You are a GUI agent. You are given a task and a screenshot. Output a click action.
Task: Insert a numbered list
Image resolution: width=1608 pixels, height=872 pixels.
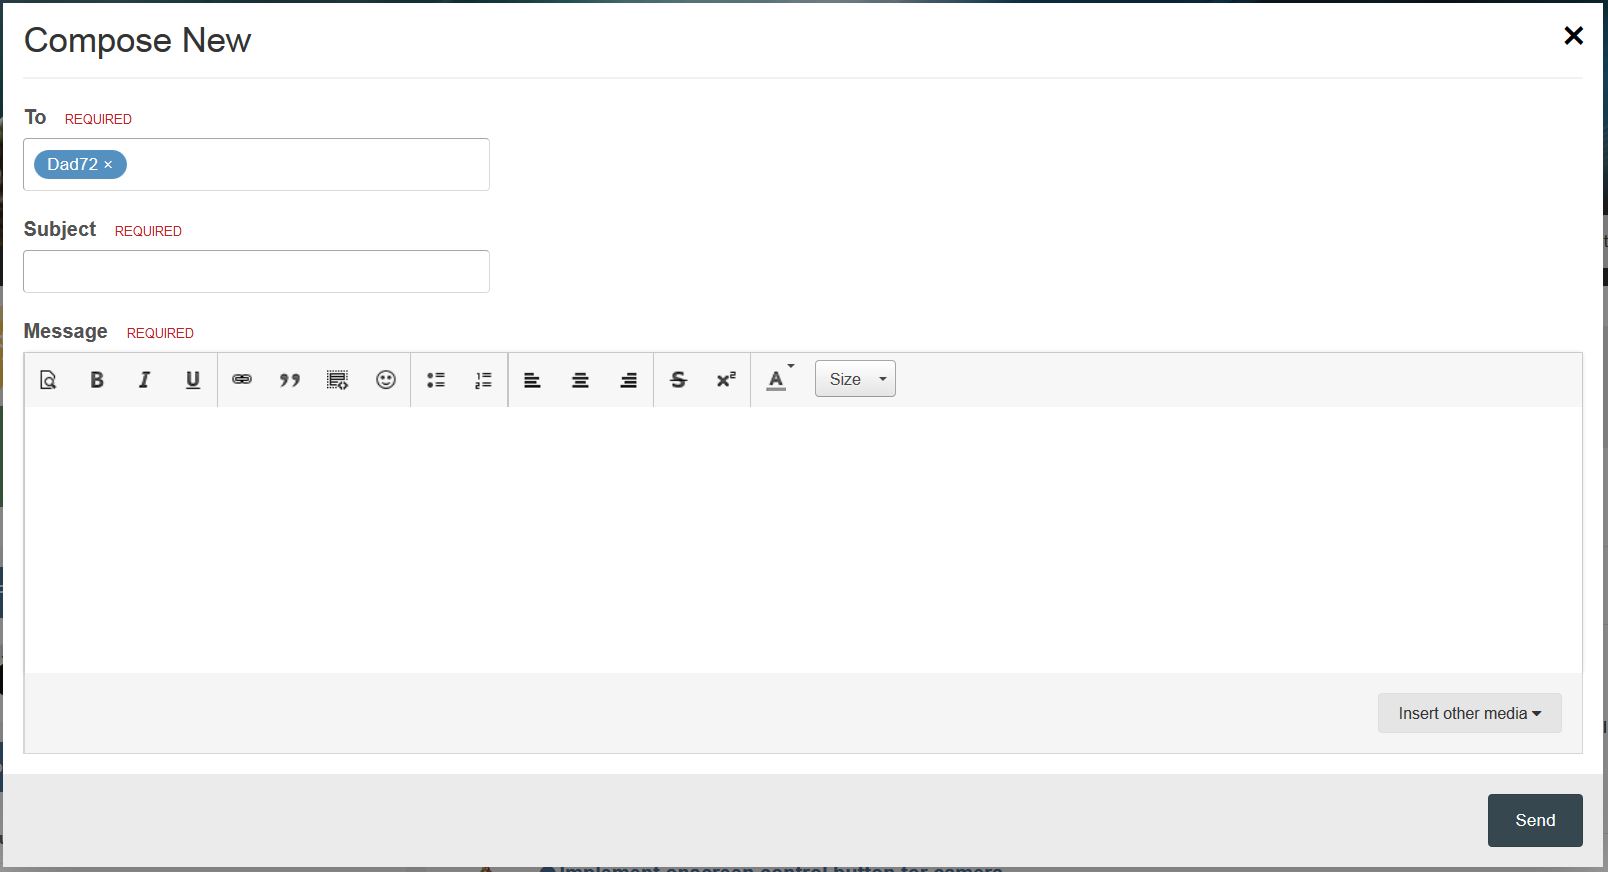pyautogui.click(x=483, y=380)
